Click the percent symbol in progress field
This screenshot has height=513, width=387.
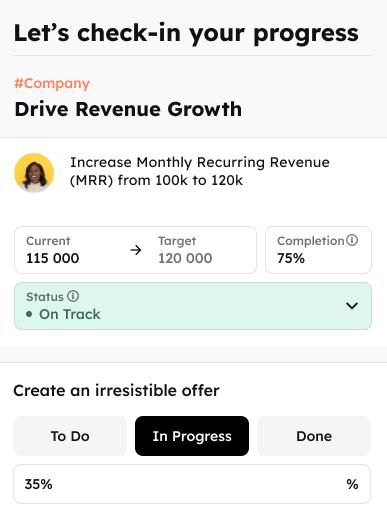pos(352,484)
